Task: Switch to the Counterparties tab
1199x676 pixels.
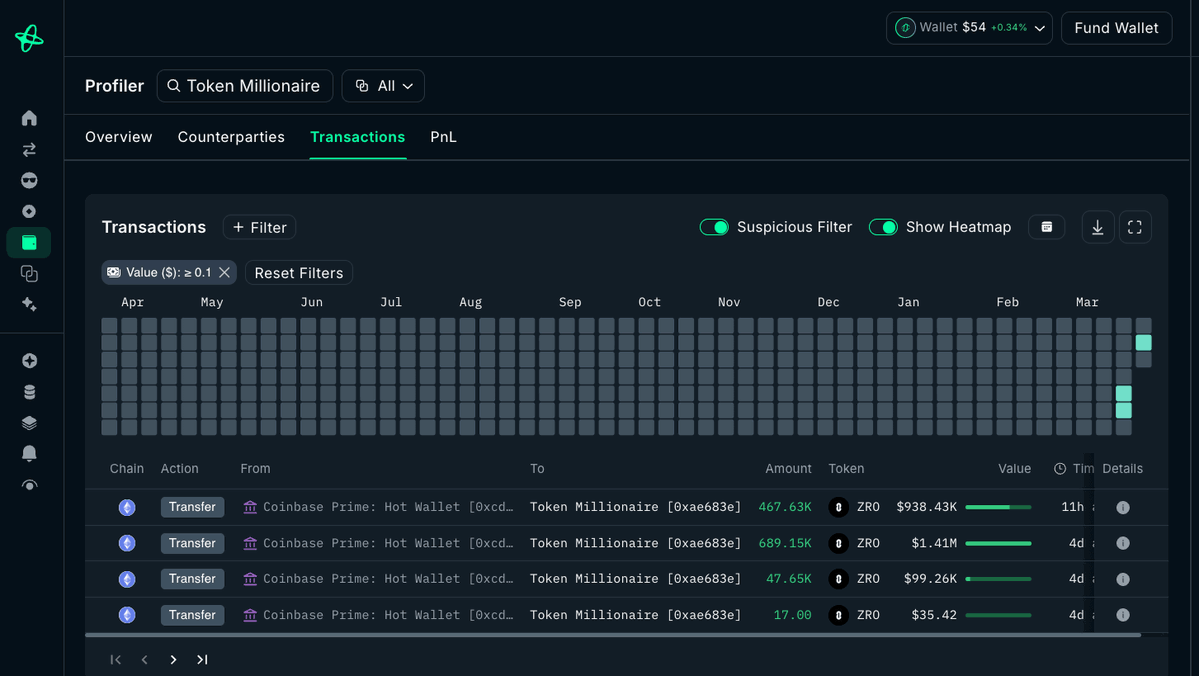Action: (231, 137)
